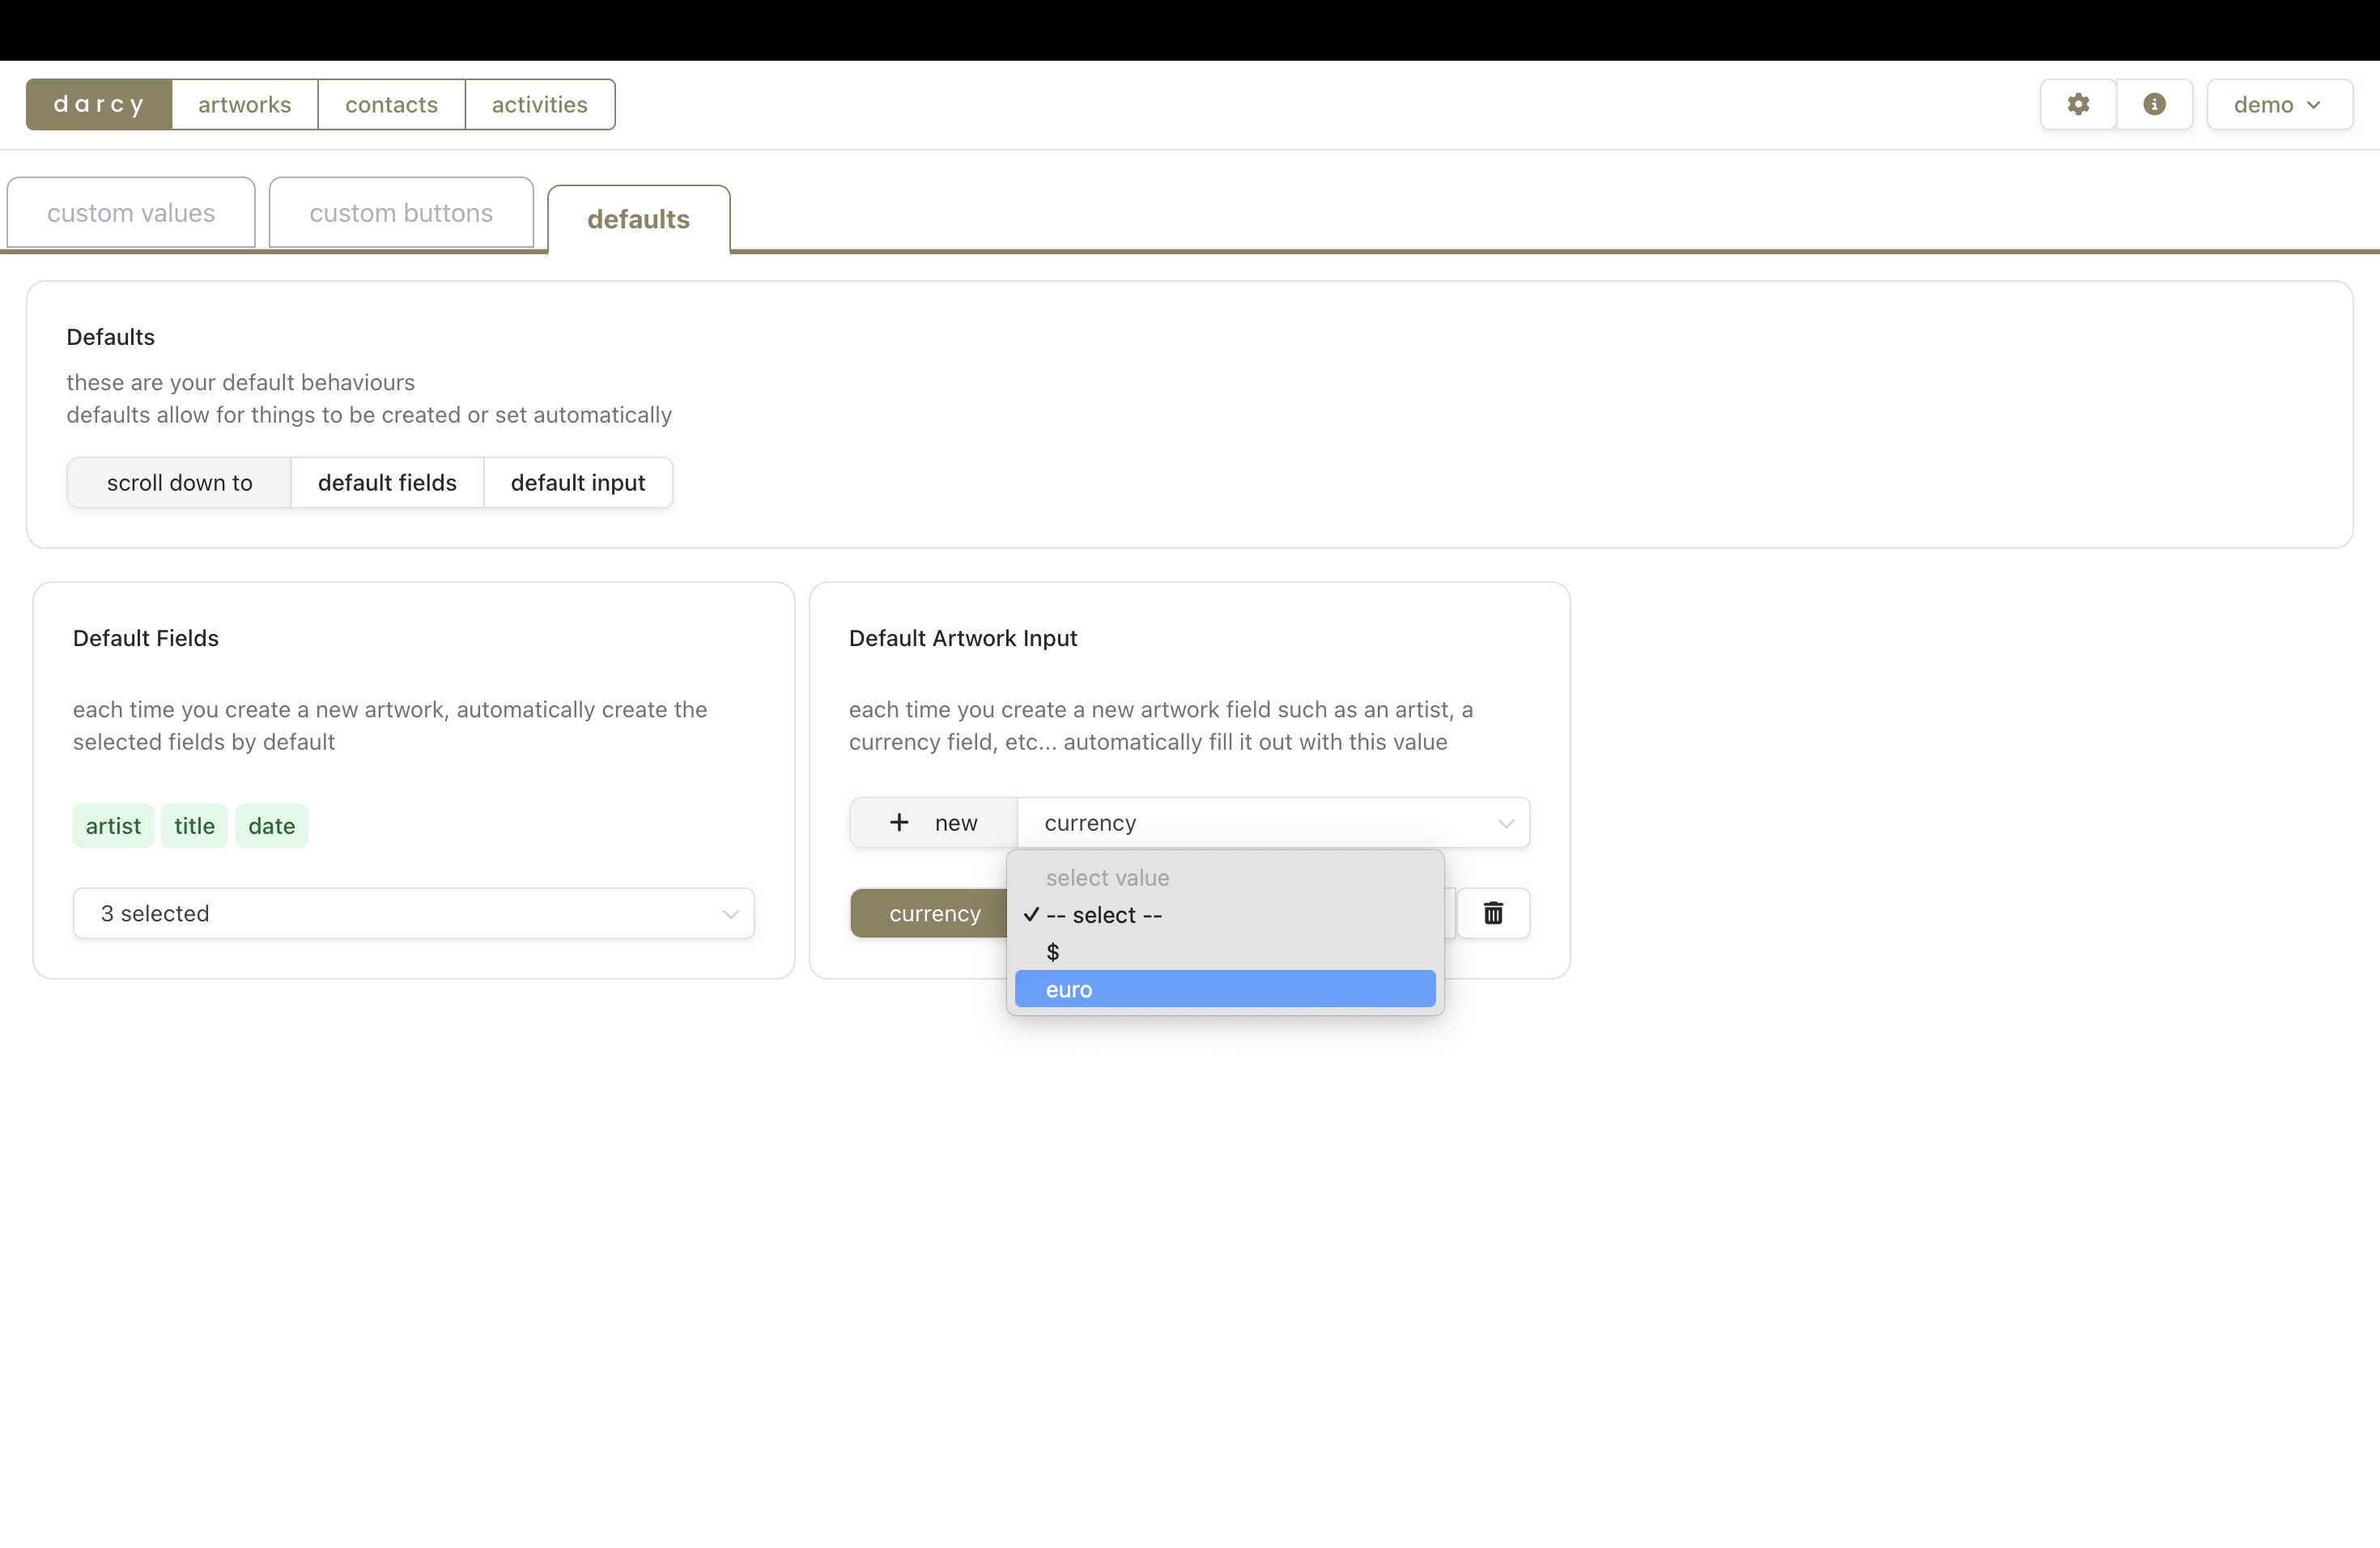Click the darcy home logo button
The height and width of the screenshot is (1548, 2380).
pos(99,104)
